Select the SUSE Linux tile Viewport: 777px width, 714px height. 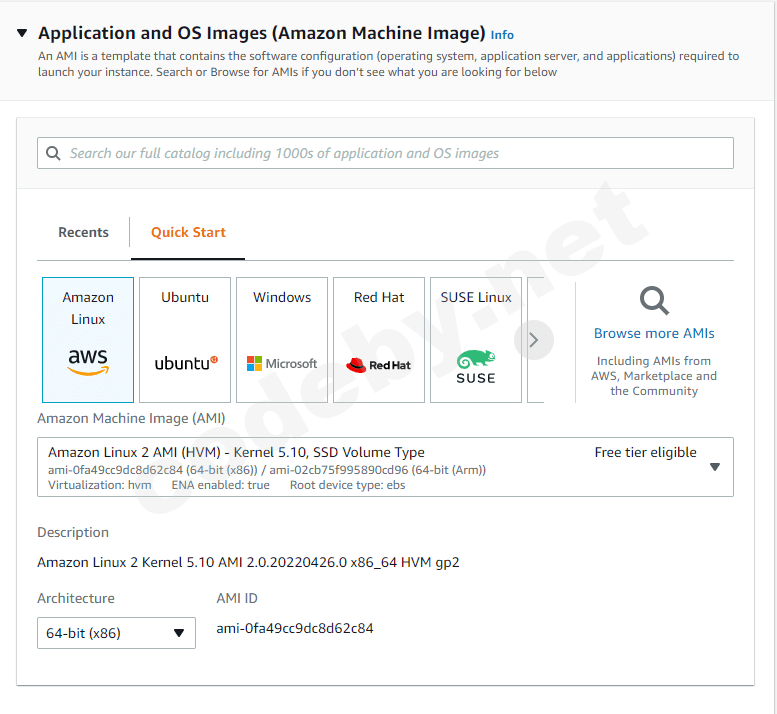coord(476,340)
